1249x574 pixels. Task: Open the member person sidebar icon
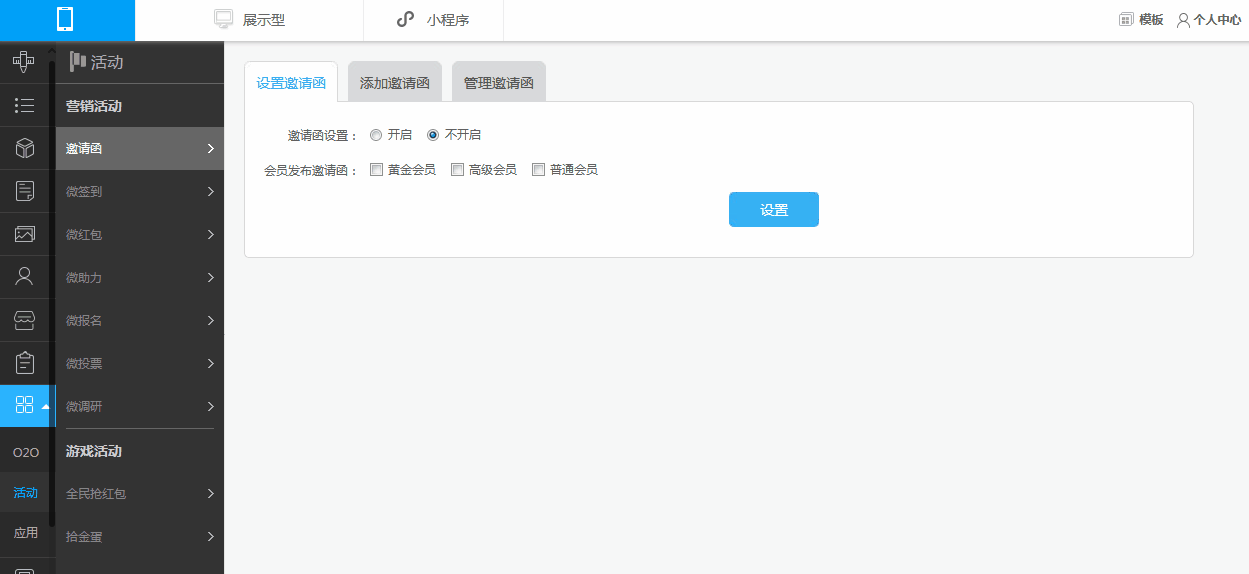tap(25, 277)
